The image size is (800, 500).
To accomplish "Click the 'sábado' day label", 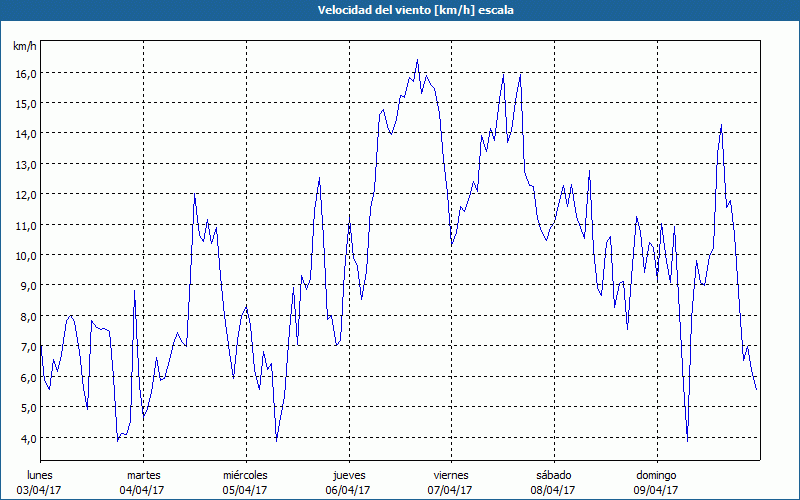I will 553,475.
